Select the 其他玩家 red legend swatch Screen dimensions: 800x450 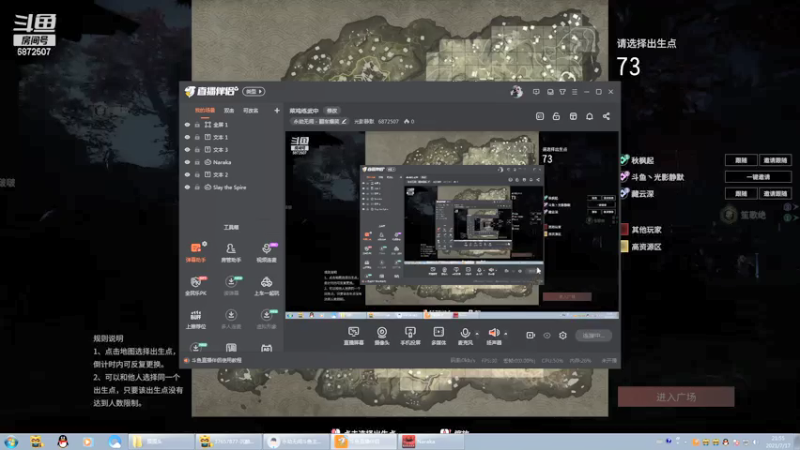[624, 230]
